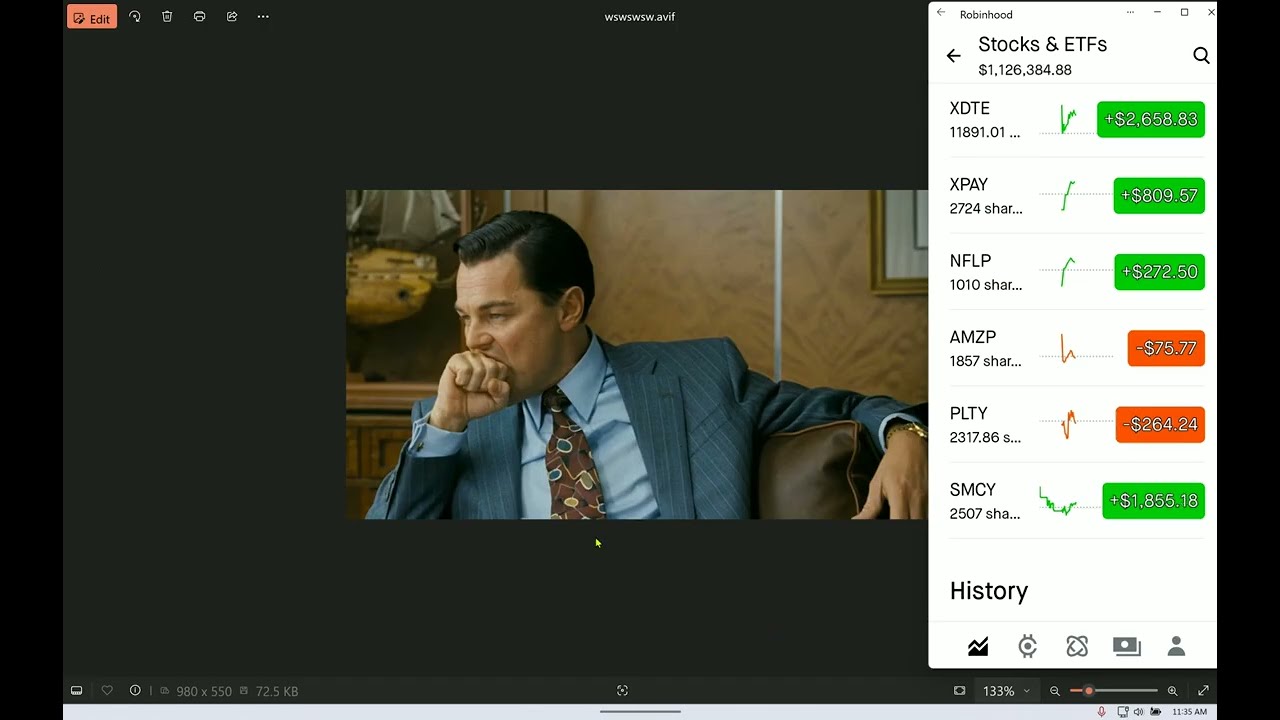
Task: Open the 11:35 AM clock in taskbar
Action: click(1190, 712)
